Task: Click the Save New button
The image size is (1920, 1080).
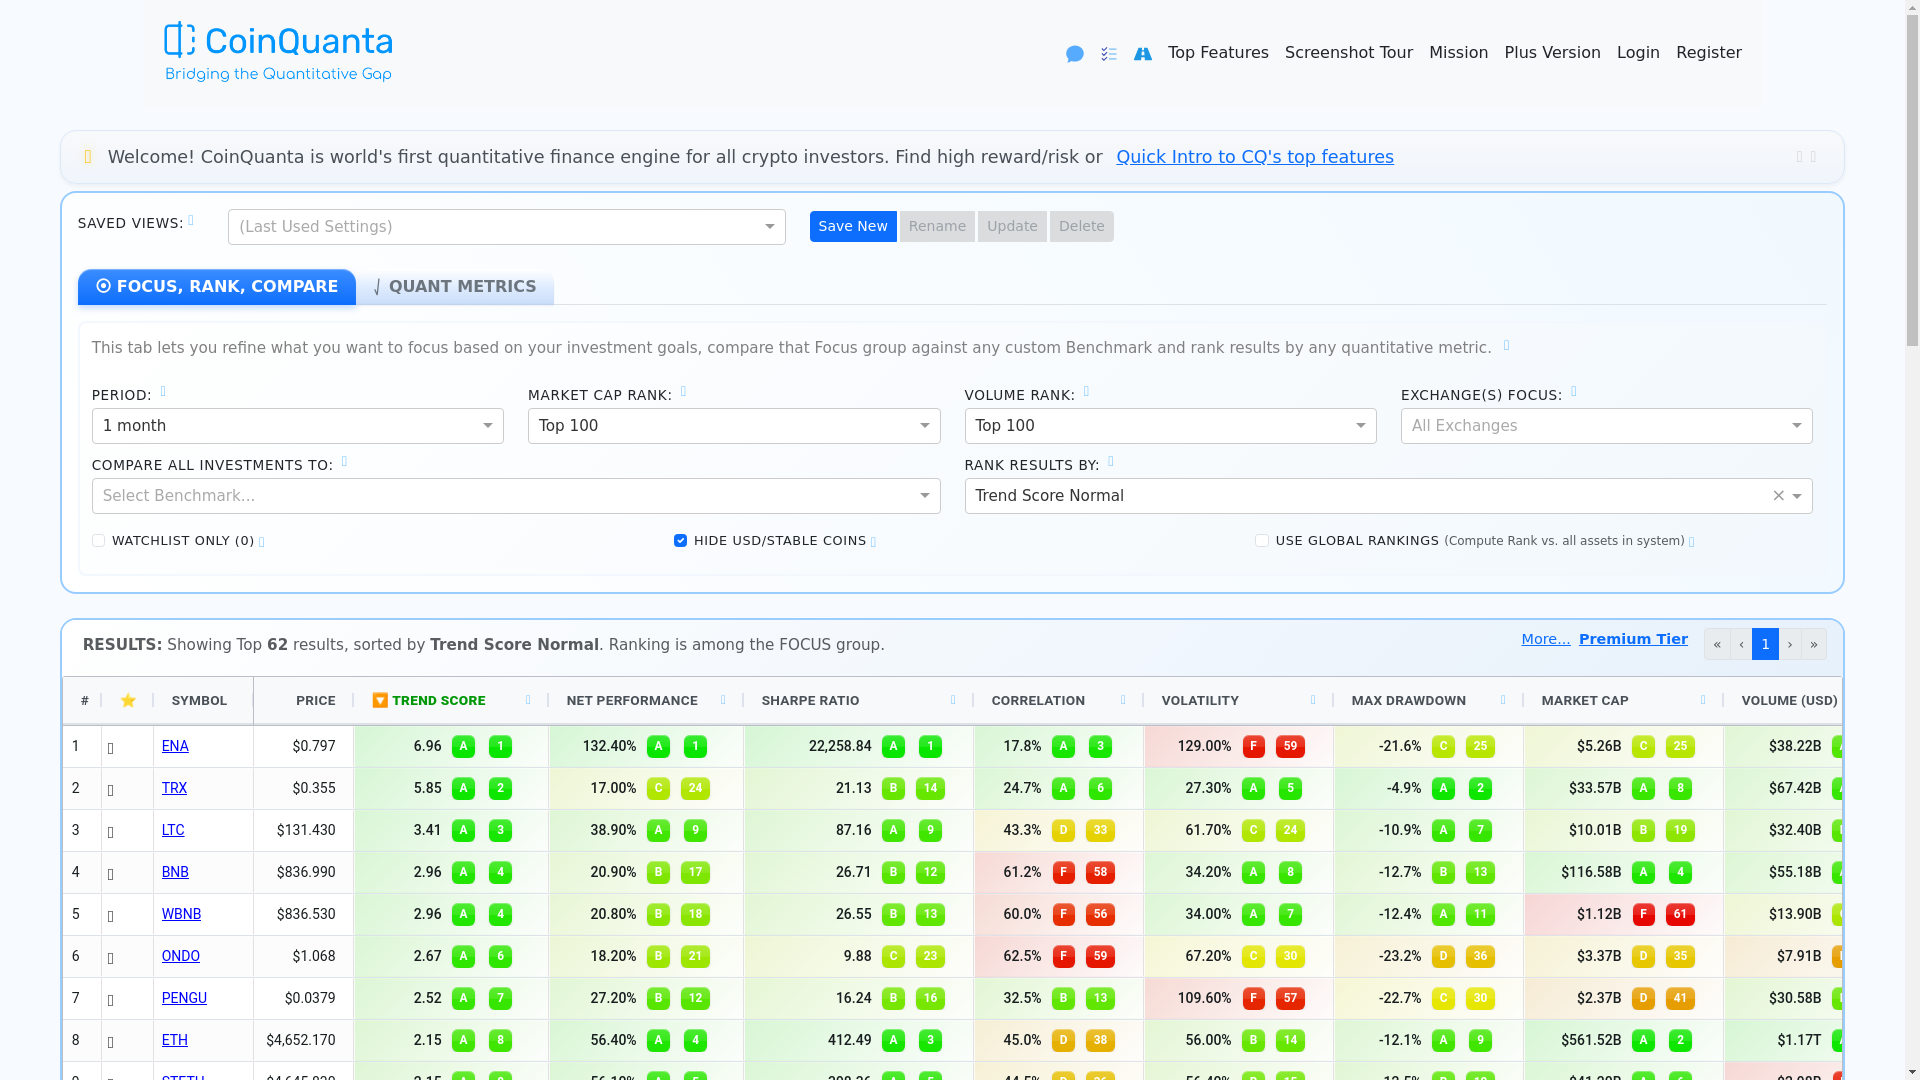Action: point(853,226)
